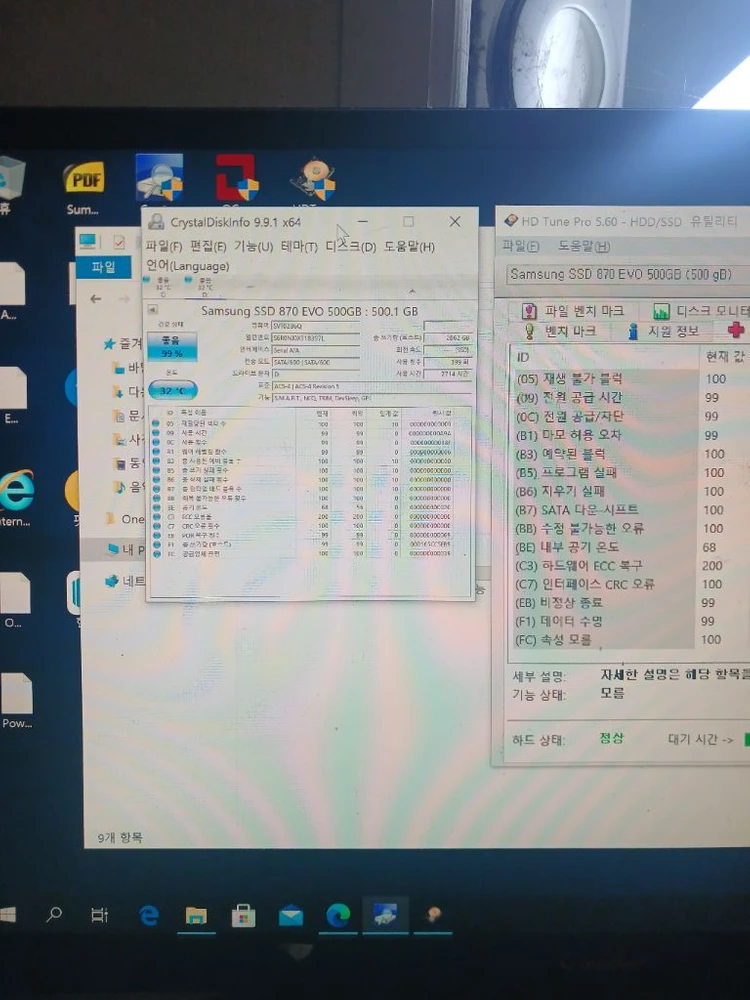Open the Pow... document on the desktop
The height and width of the screenshot is (1000, 750).
tap(16, 700)
